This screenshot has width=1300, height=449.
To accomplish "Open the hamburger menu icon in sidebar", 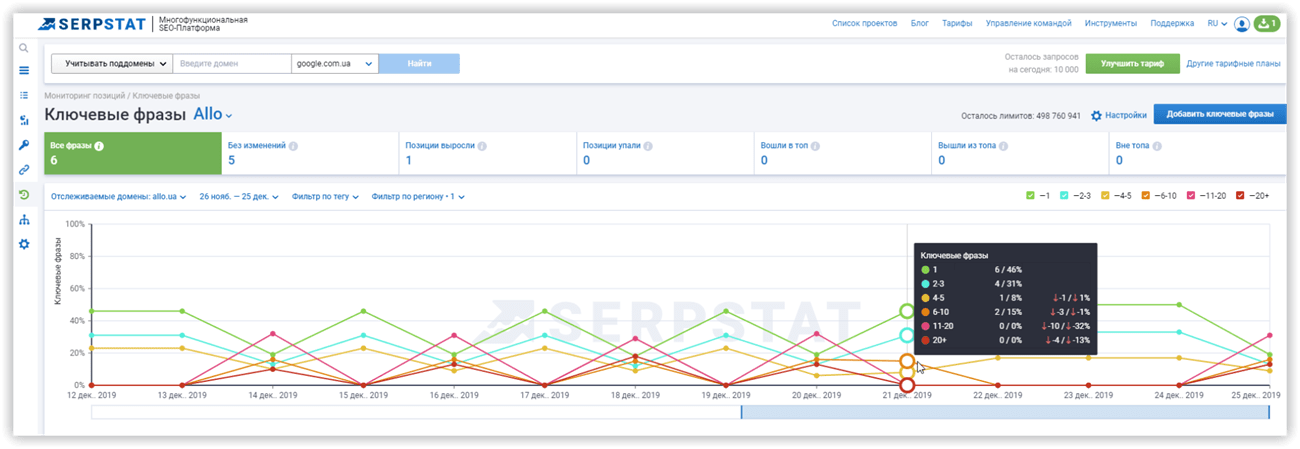I will [24, 71].
